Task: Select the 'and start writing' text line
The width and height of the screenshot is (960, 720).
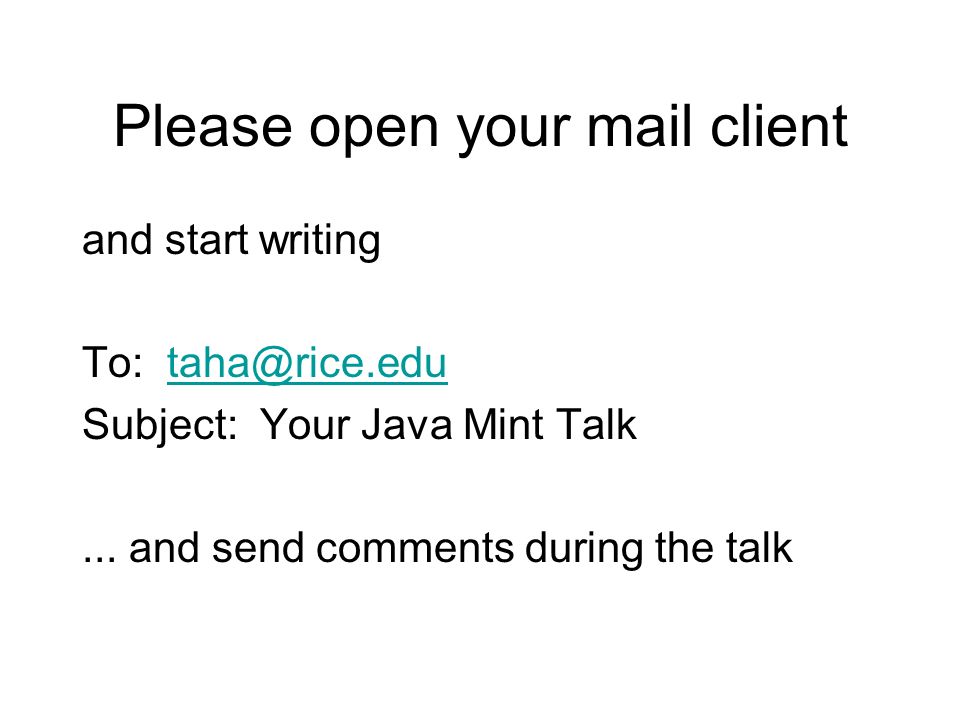Action: coord(231,241)
